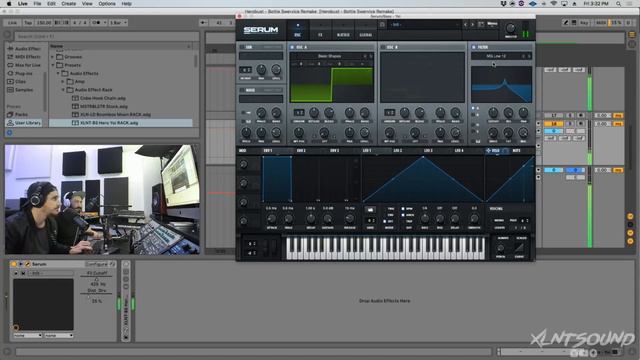The image size is (640, 360).
Task: Open Packs in browser Places
Action: (18, 115)
